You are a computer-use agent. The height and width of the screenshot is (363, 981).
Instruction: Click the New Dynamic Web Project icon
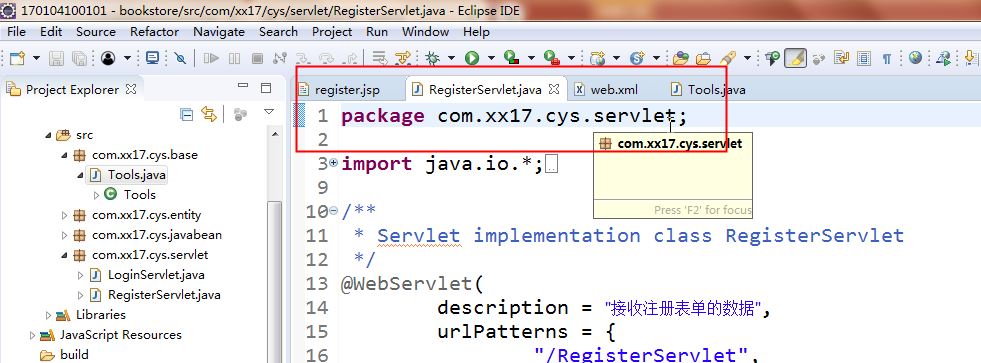coord(597,58)
